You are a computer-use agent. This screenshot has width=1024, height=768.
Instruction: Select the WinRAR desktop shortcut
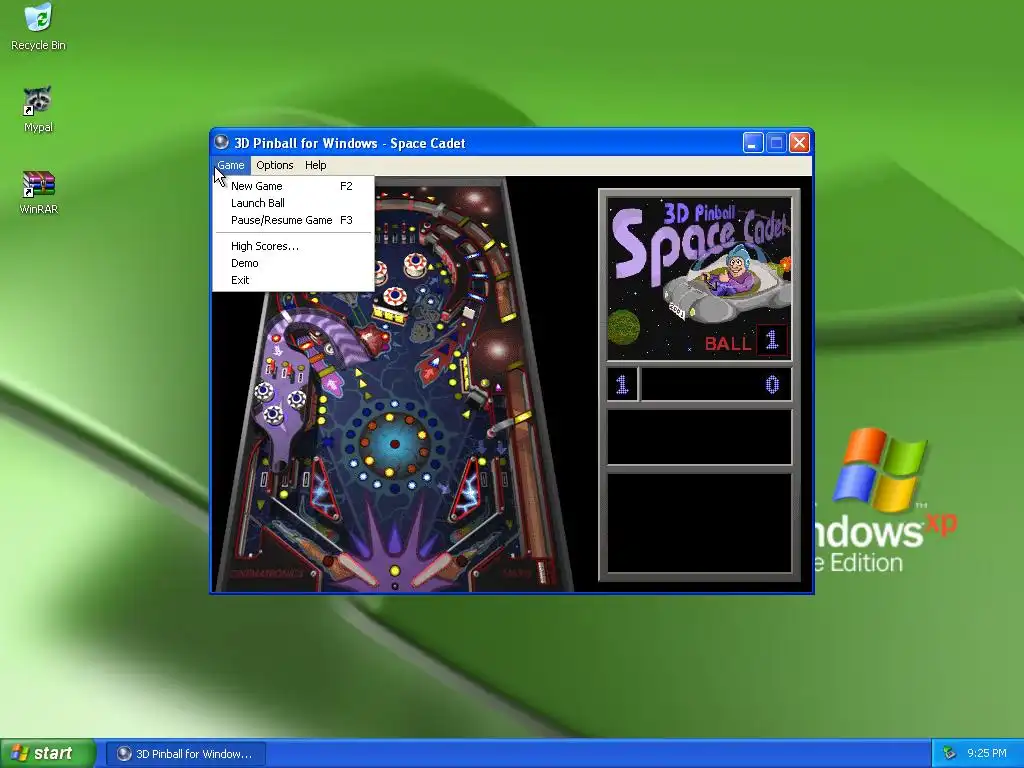[39, 192]
